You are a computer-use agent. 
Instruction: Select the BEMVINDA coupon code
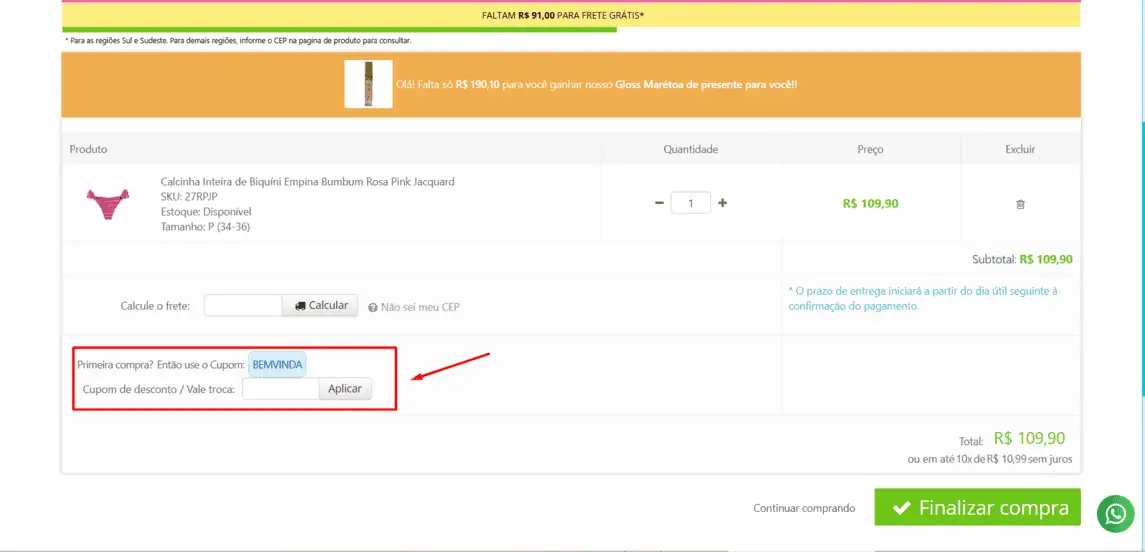277,365
